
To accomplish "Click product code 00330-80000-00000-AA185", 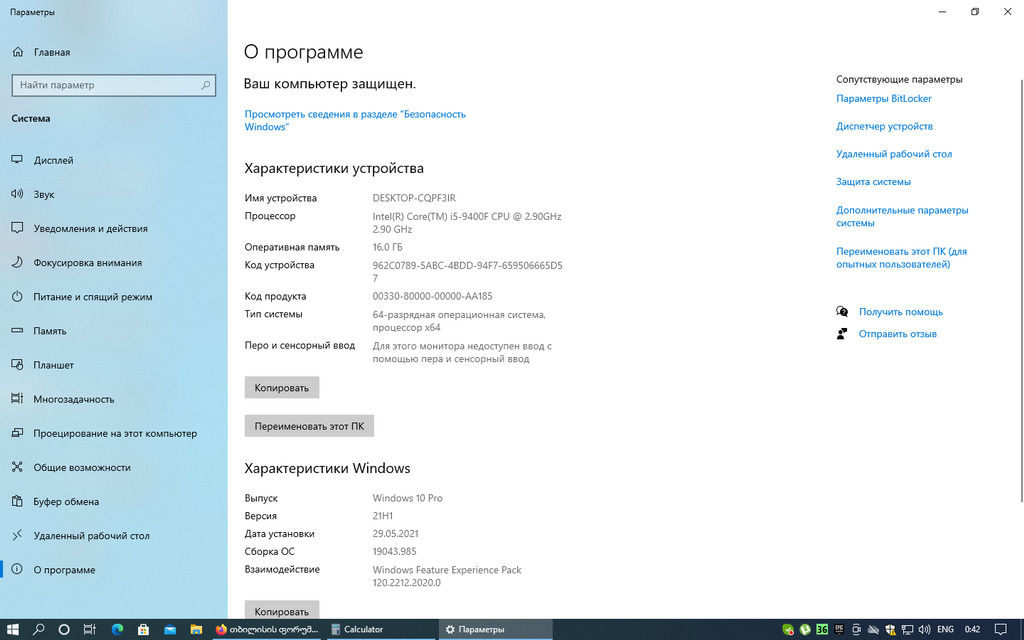I will tap(432, 296).
